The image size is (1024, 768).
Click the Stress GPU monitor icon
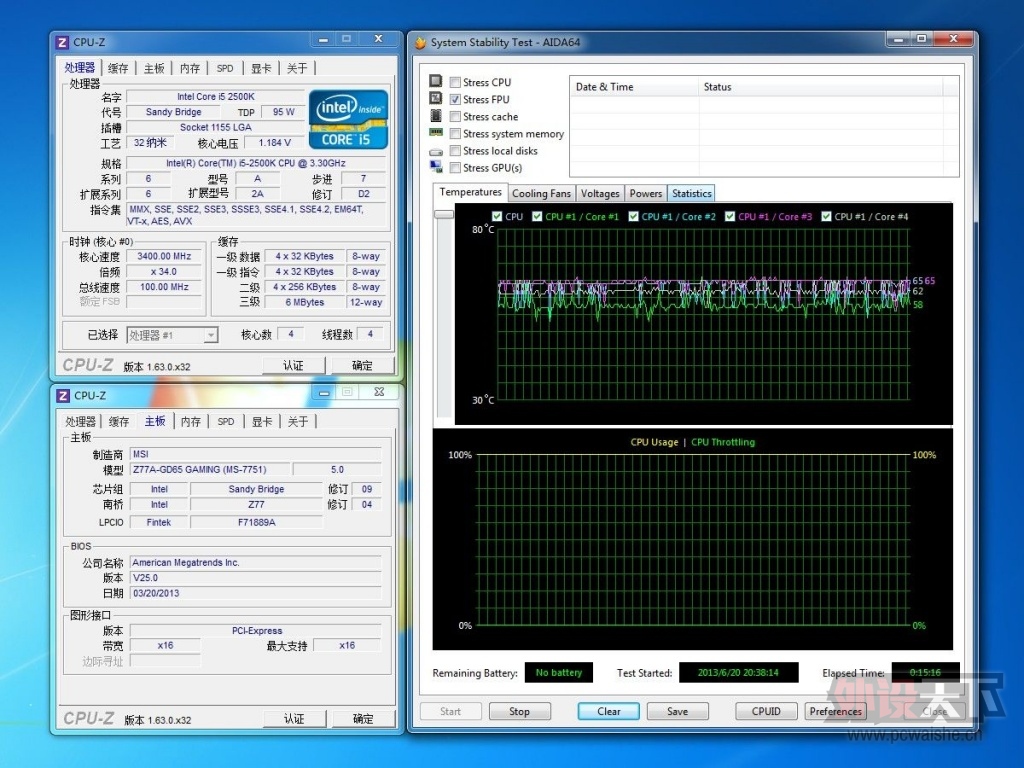pyautogui.click(x=436, y=167)
